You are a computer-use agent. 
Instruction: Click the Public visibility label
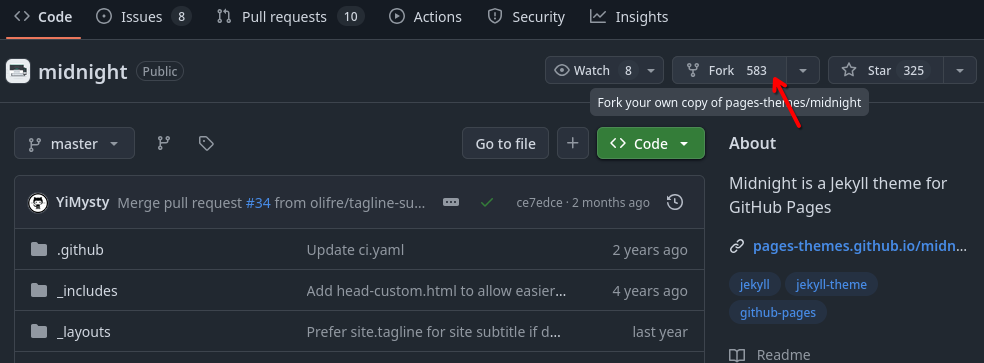159,72
